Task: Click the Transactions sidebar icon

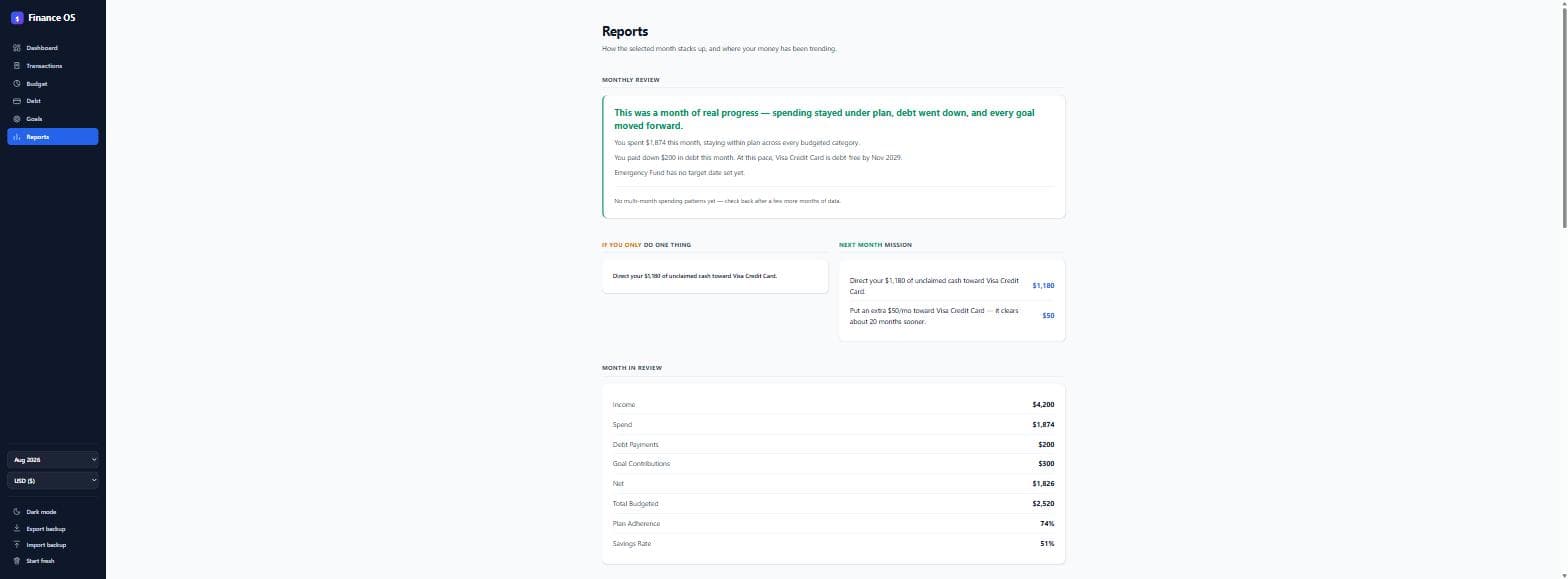Action: tap(17, 66)
